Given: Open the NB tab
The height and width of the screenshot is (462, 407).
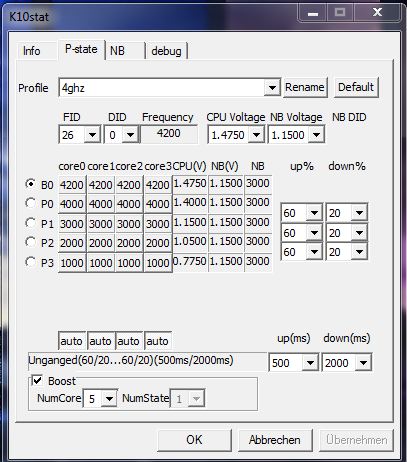Looking at the screenshot, I should pos(125,51).
